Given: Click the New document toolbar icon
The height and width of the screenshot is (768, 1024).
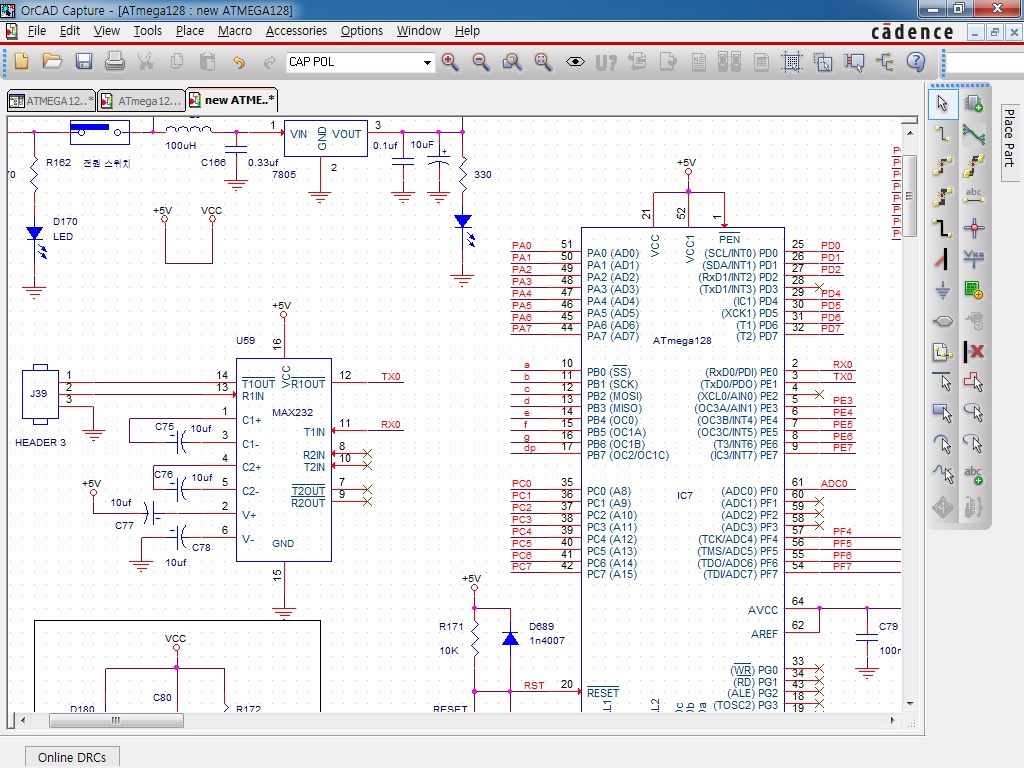Looking at the screenshot, I should (x=21, y=61).
